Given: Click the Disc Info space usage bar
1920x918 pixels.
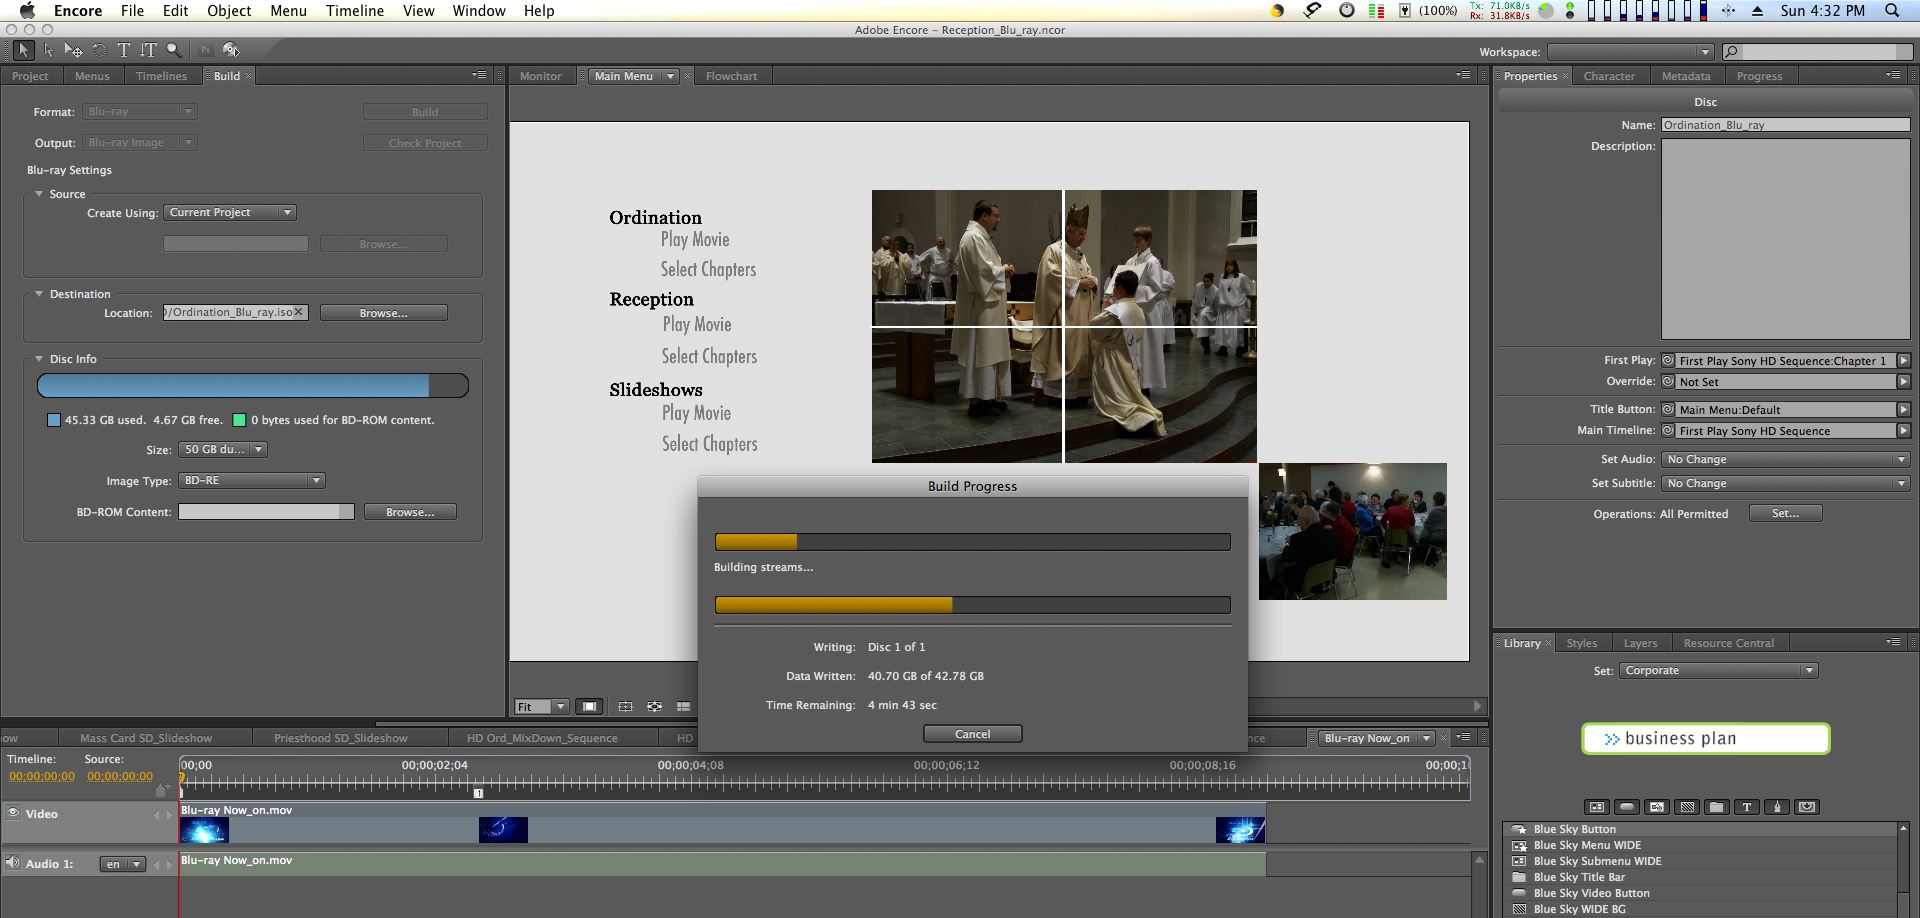Looking at the screenshot, I should tap(252, 386).
